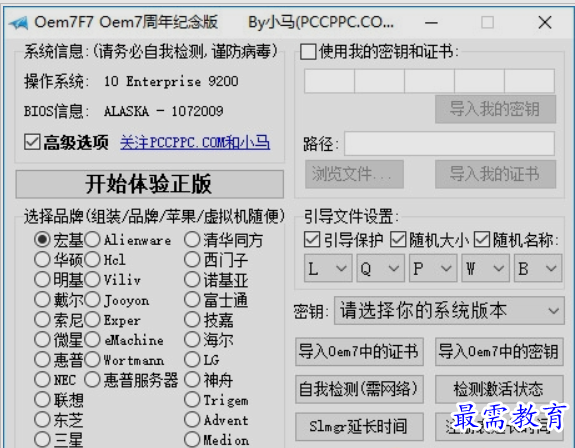Select 索尼 brand radio button
Viewport: 575px width, 448px height.
(42, 320)
